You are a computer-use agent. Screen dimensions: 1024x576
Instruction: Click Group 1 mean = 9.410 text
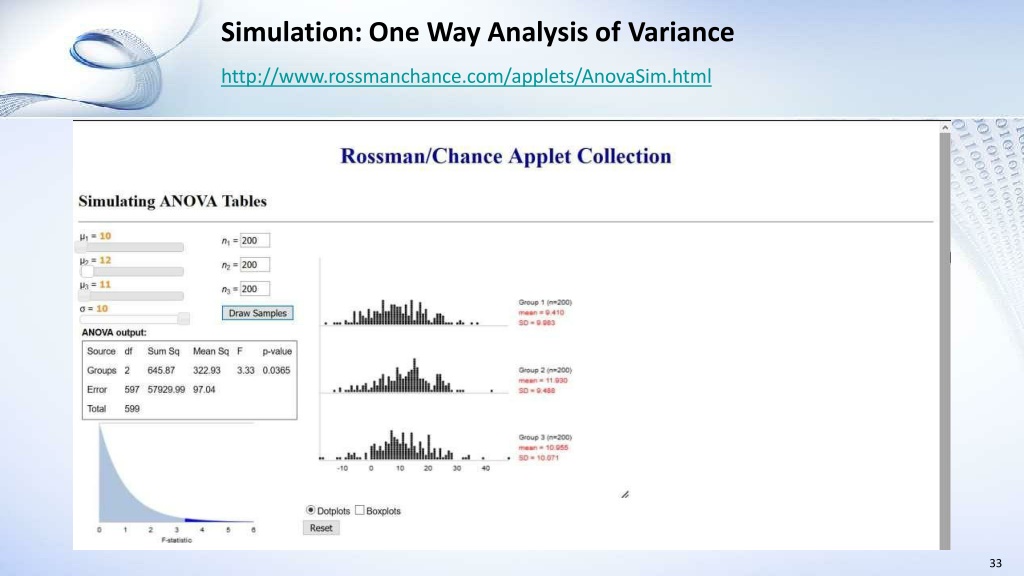[541, 313]
